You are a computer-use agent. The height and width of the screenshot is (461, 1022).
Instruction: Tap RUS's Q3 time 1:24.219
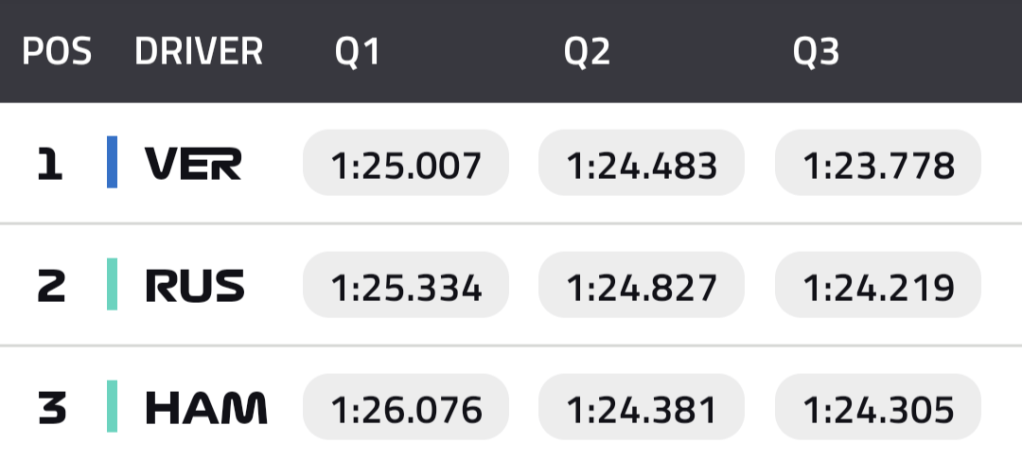(x=878, y=286)
